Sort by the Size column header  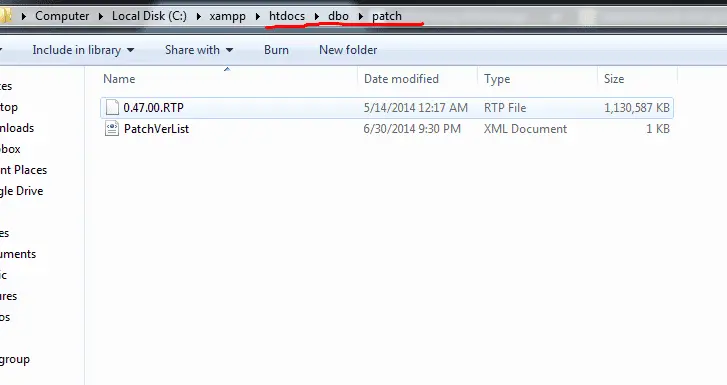614,79
